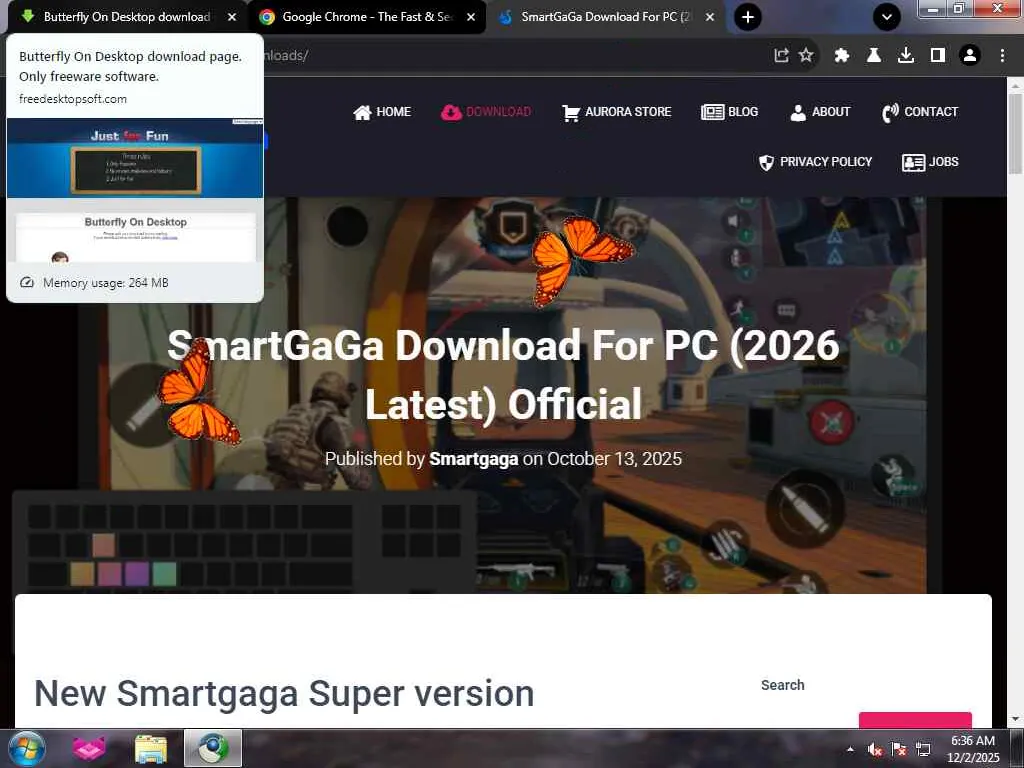The height and width of the screenshot is (768, 1024).
Task: Click the pink cloud download icon
Action: (451, 112)
